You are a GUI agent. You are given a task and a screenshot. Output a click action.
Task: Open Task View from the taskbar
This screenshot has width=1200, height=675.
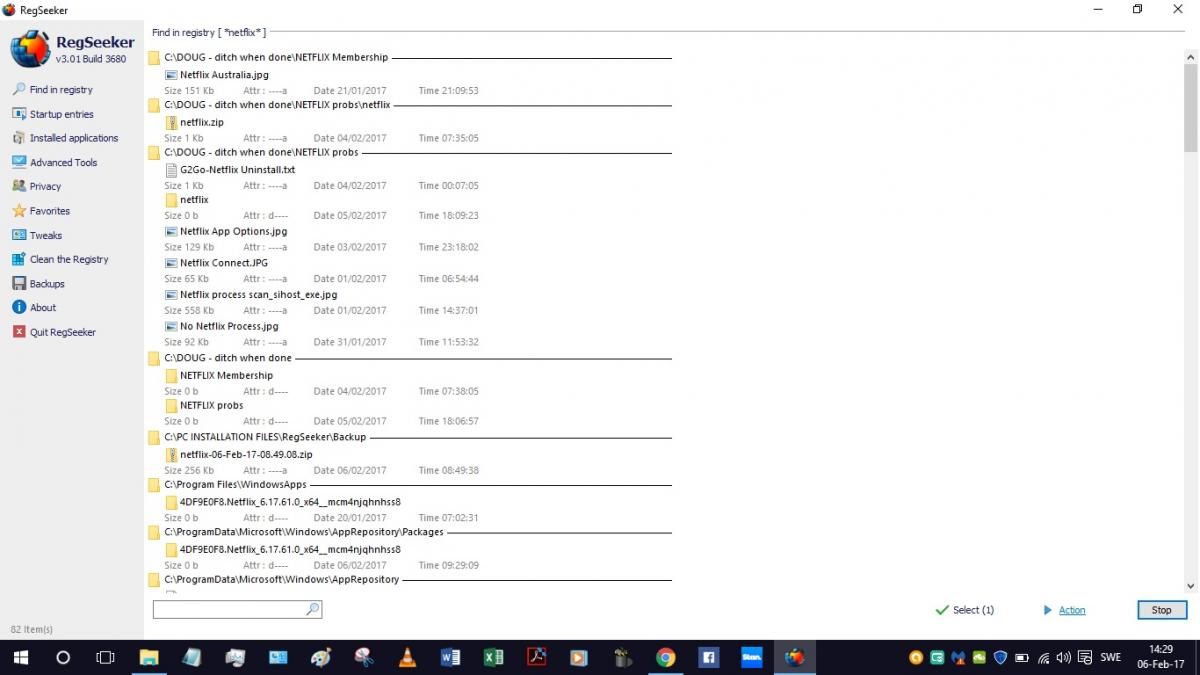pos(105,658)
